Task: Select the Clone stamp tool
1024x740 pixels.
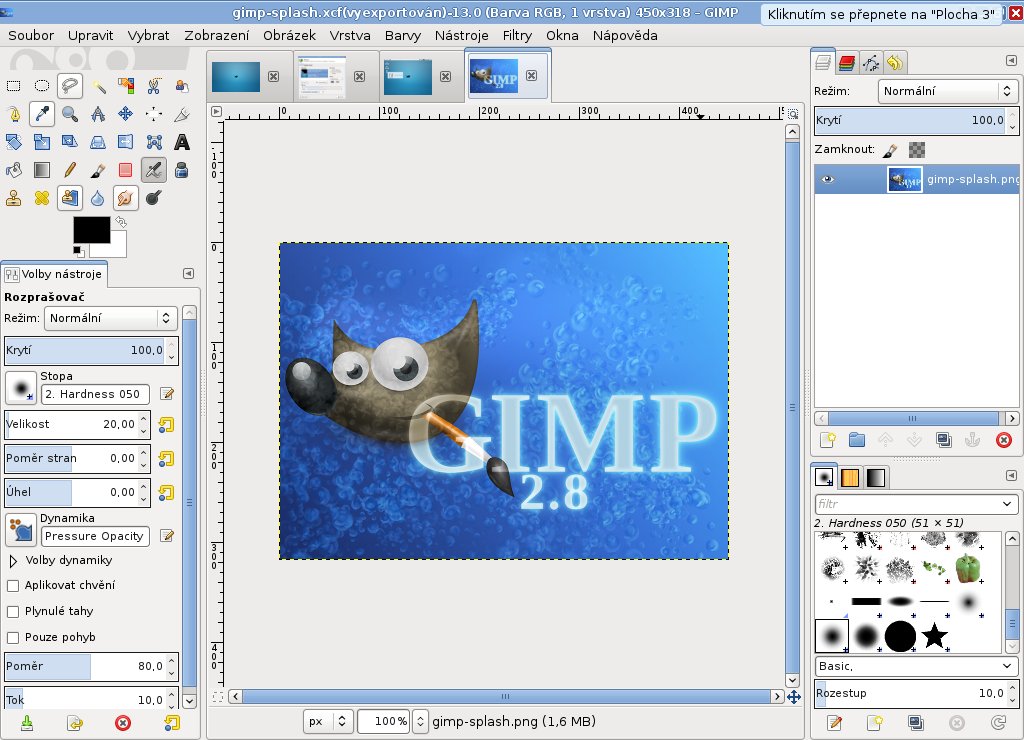Action: (x=13, y=198)
